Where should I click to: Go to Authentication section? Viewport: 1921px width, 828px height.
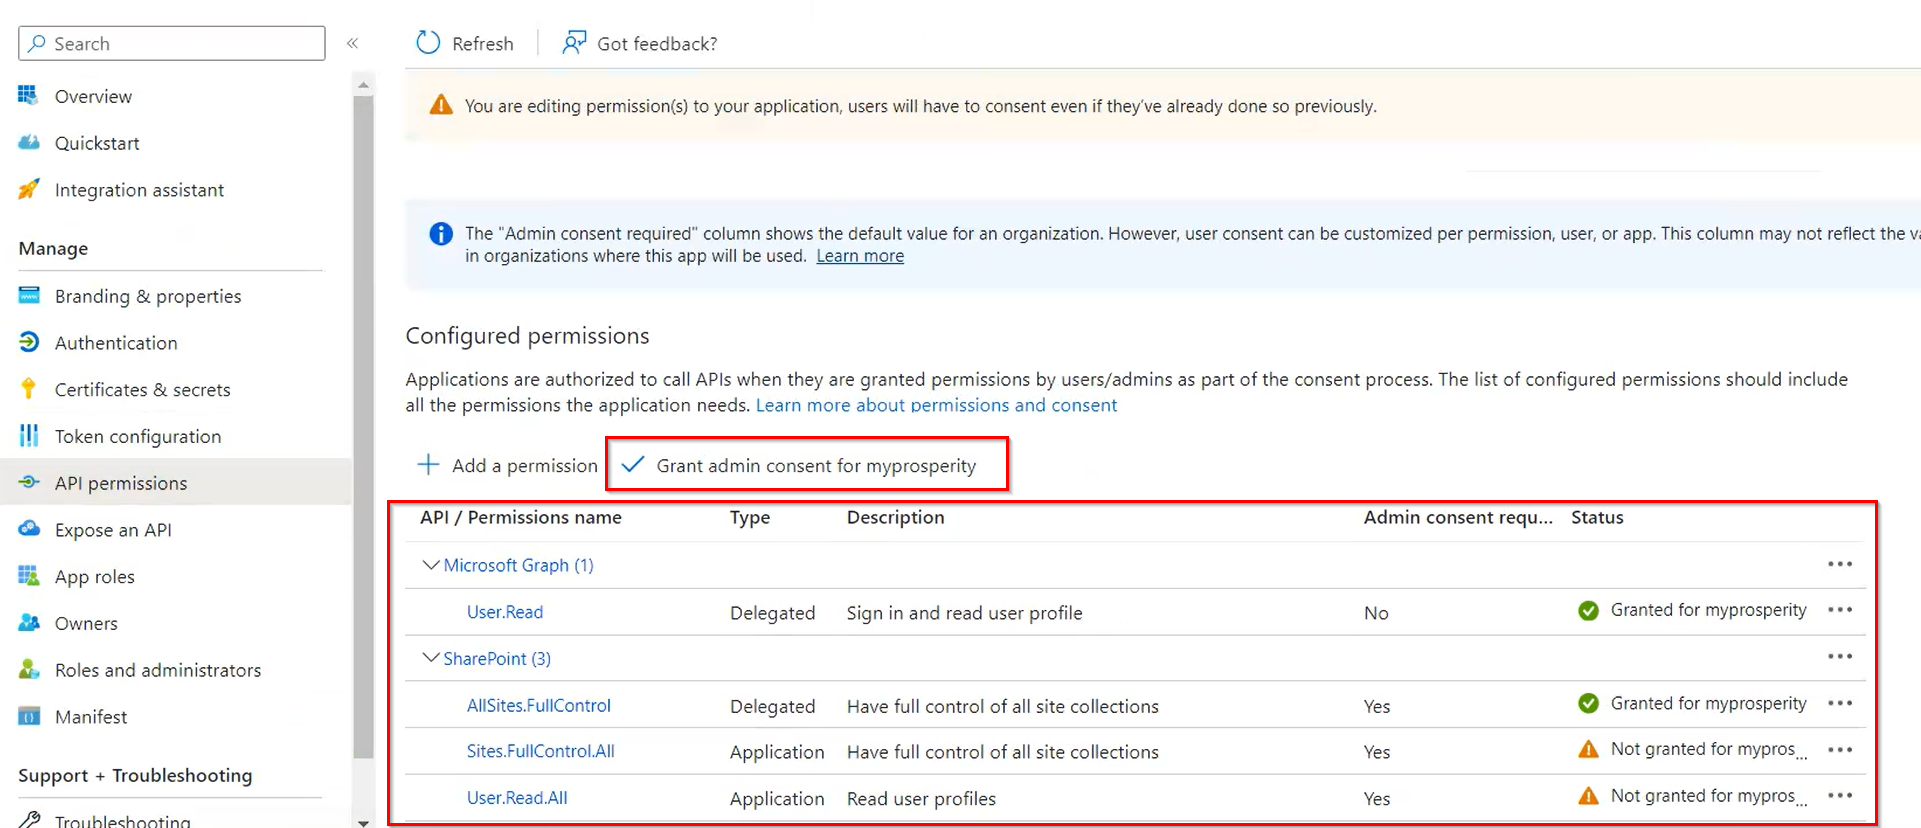click(116, 343)
